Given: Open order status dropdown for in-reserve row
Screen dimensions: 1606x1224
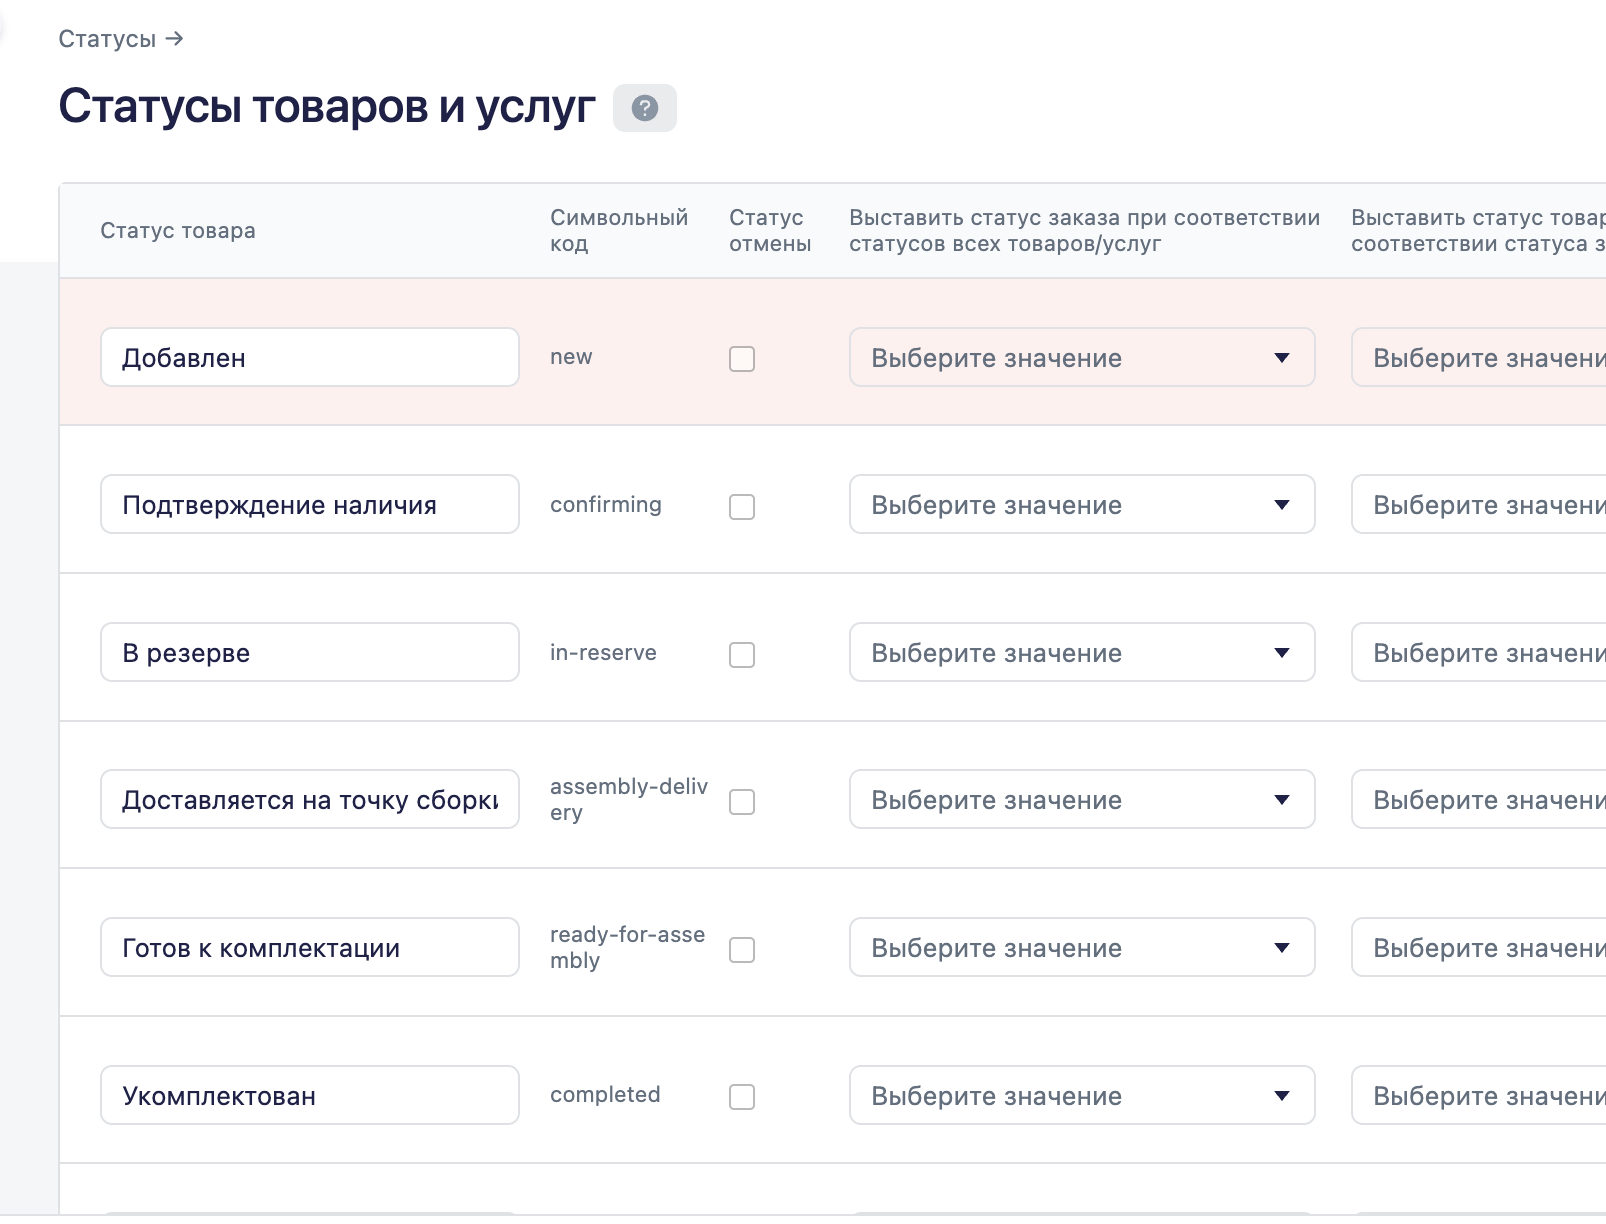Looking at the screenshot, I should [x=1081, y=653].
